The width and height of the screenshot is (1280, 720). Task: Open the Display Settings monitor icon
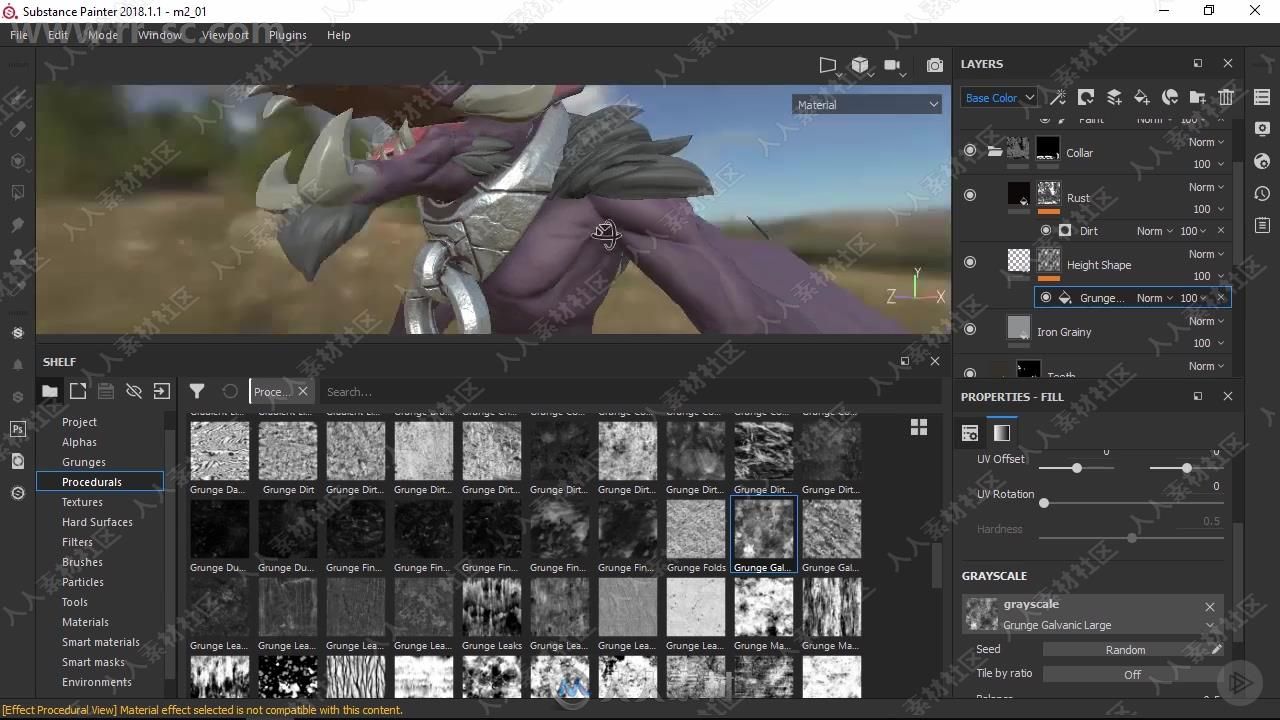[1262, 129]
